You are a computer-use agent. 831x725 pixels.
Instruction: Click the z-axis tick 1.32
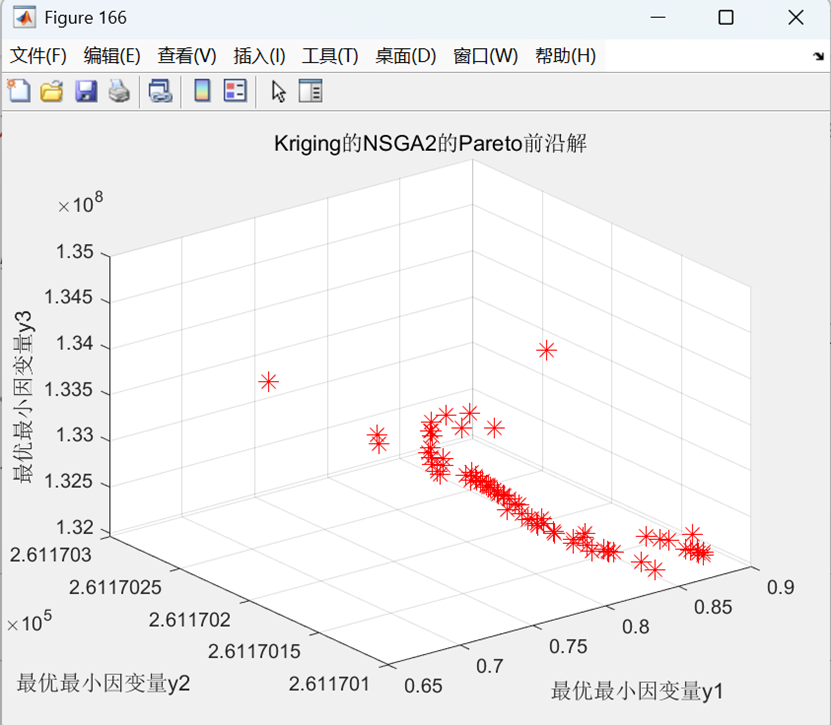(x=75, y=528)
